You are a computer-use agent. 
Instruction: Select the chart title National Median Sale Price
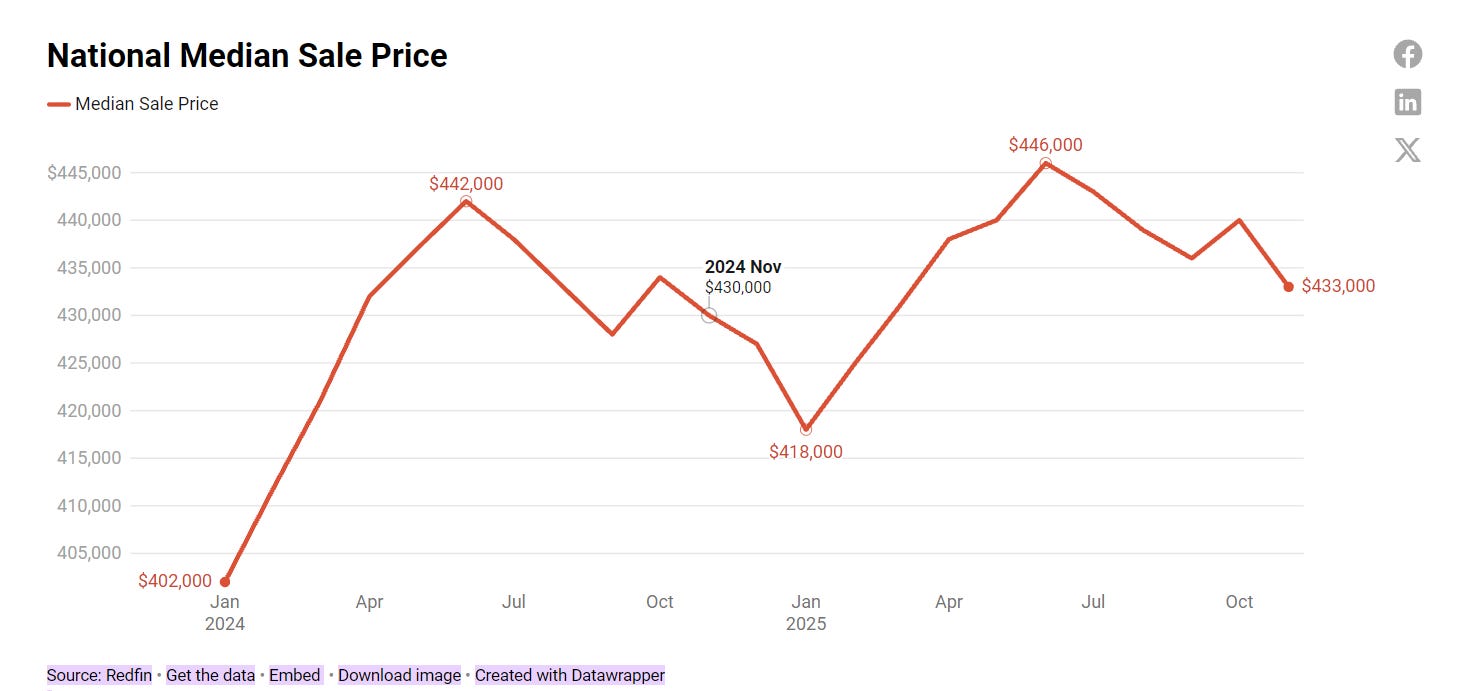pyautogui.click(x=246, y=55)
